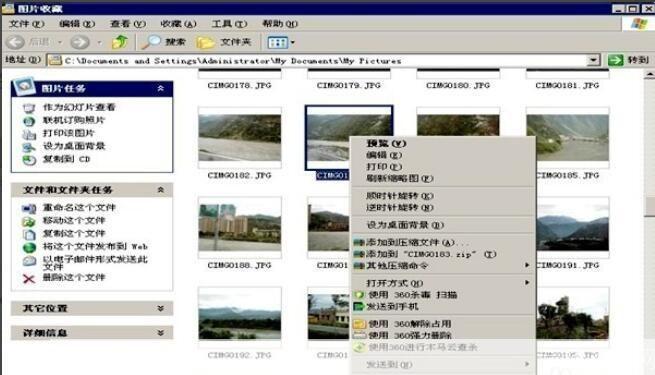The height and width of the screenshot is (375, 655).
Task: Choose 打印(P) in the context menu
Action: (x=443, y=167)
